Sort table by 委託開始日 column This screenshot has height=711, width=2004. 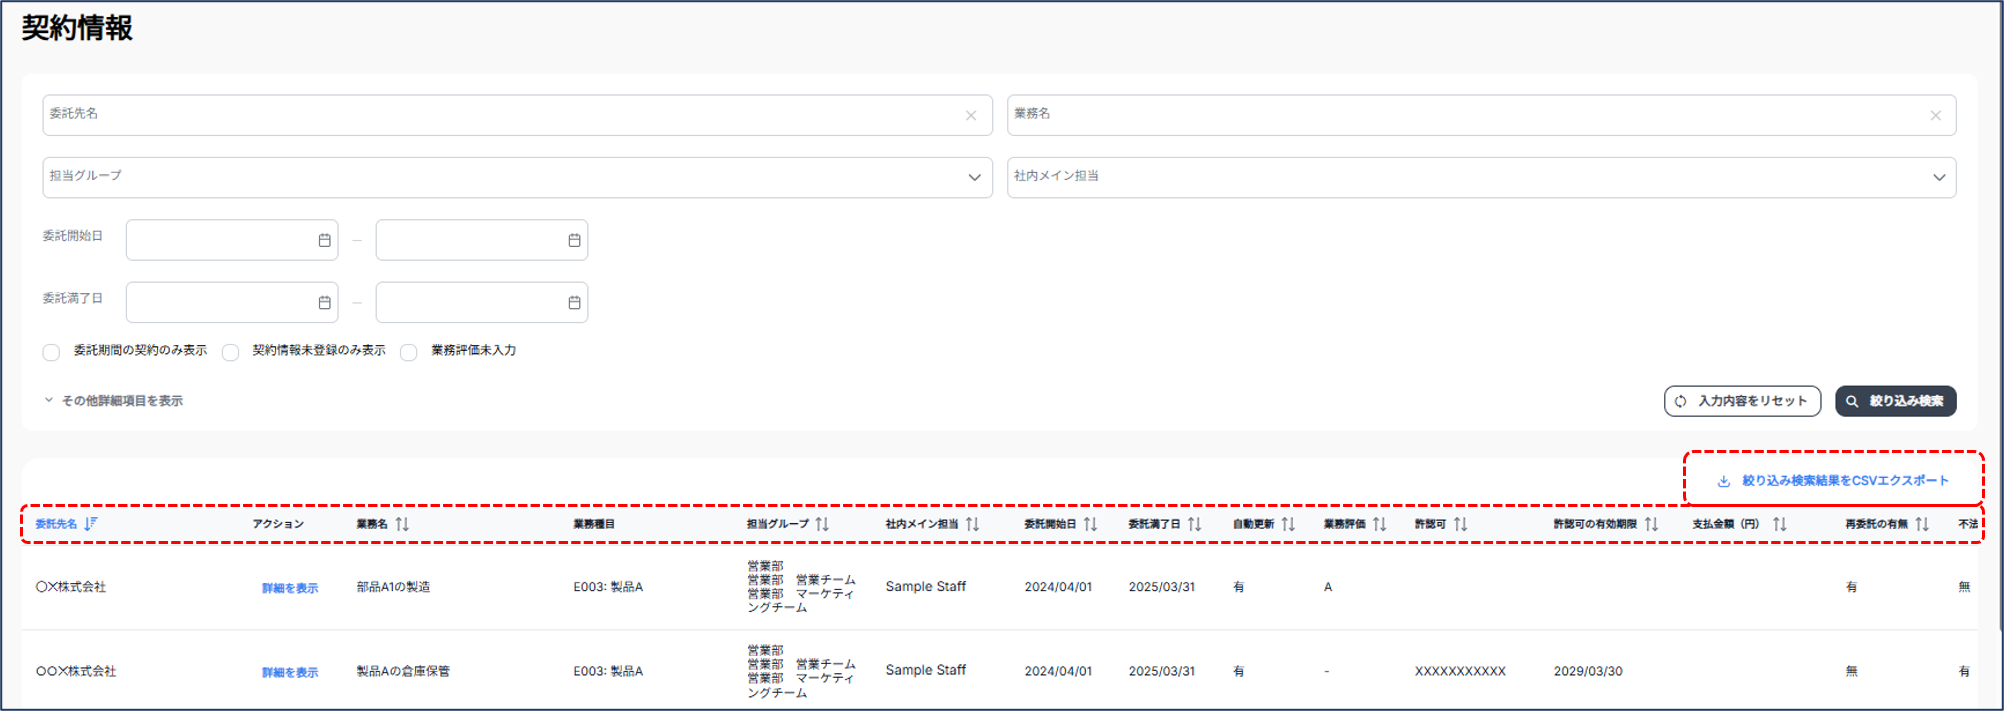(x=1090, y=524)
